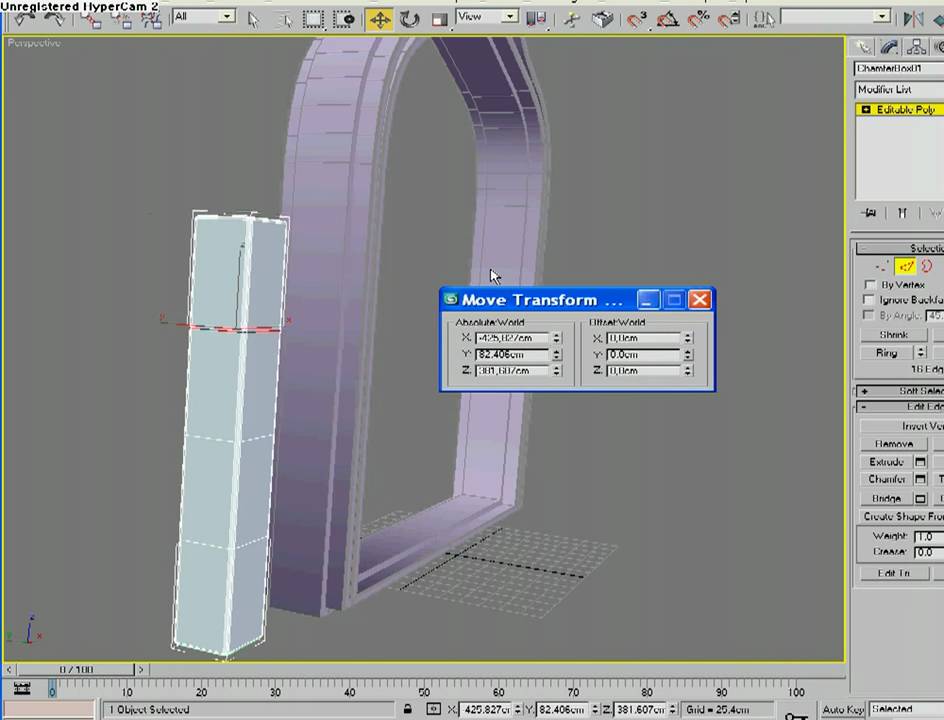Image resolution: width=944 pixels, height=720 pixels.
Task: Enable the Ignore Backfacing checkbox
Action: 869,300
